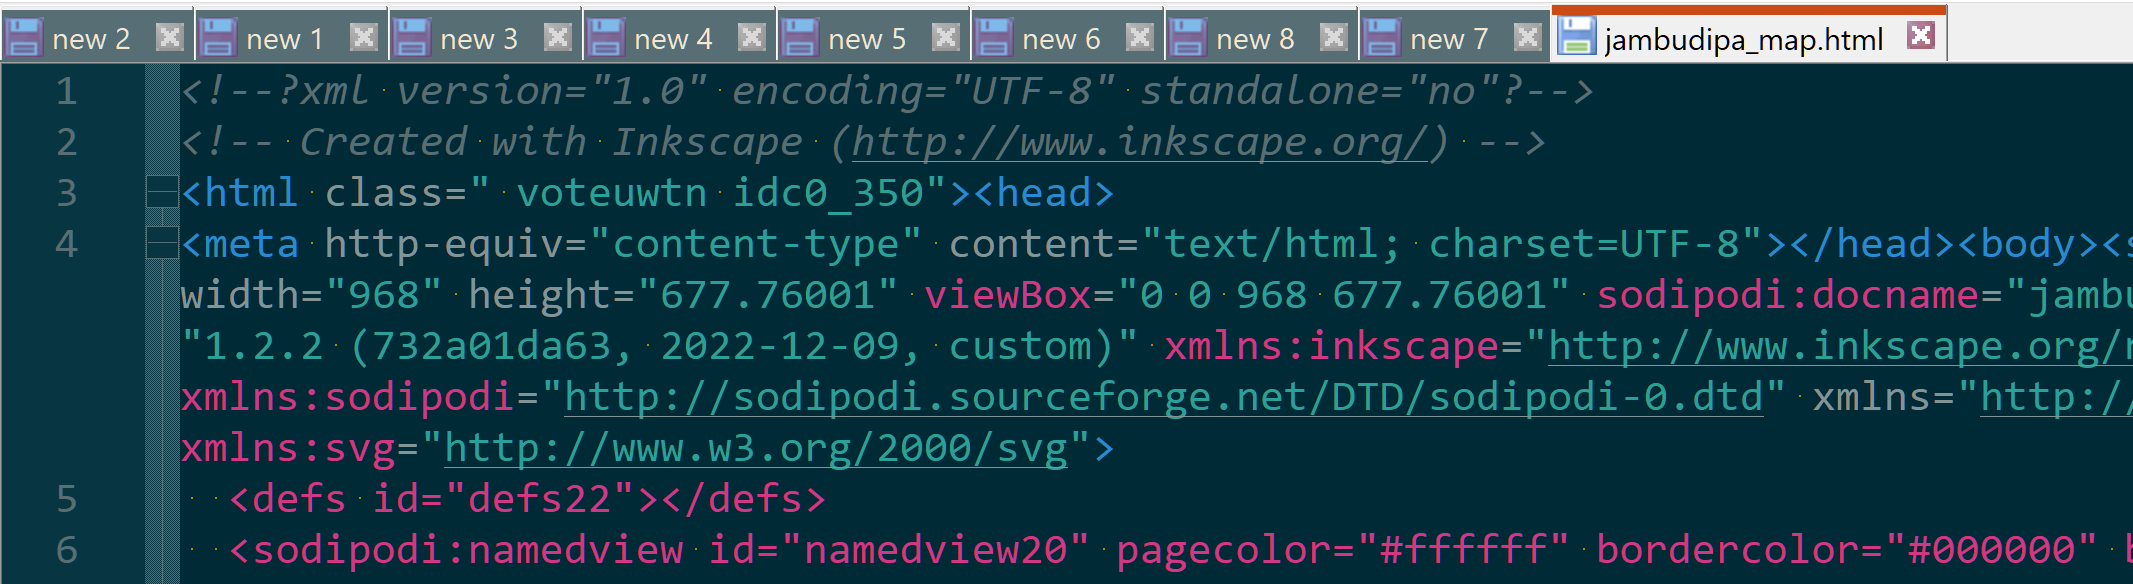Viewport: 2133px width, 584px height.
Task: Click line number 5 in the margin
Action: pyautogui.click(x=66, y=499)
